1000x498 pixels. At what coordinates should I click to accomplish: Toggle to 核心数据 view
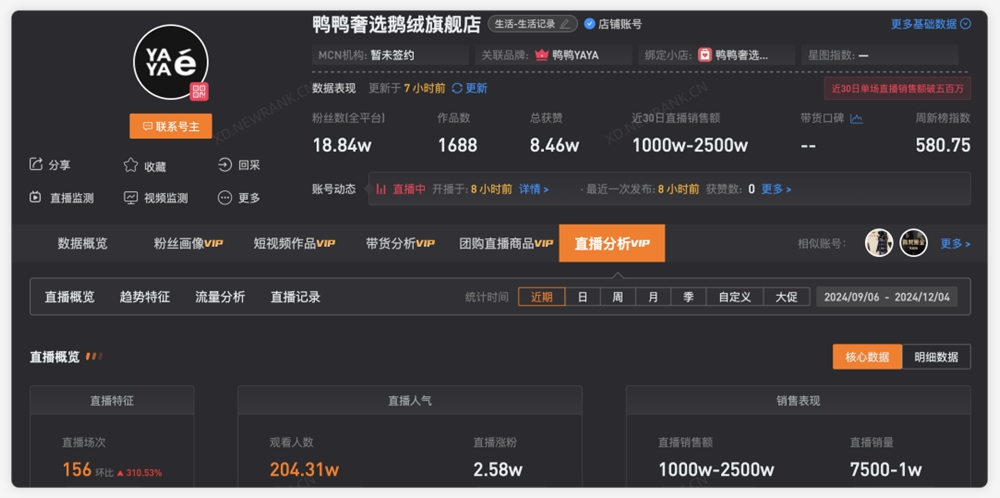click(x=867, y=356)
